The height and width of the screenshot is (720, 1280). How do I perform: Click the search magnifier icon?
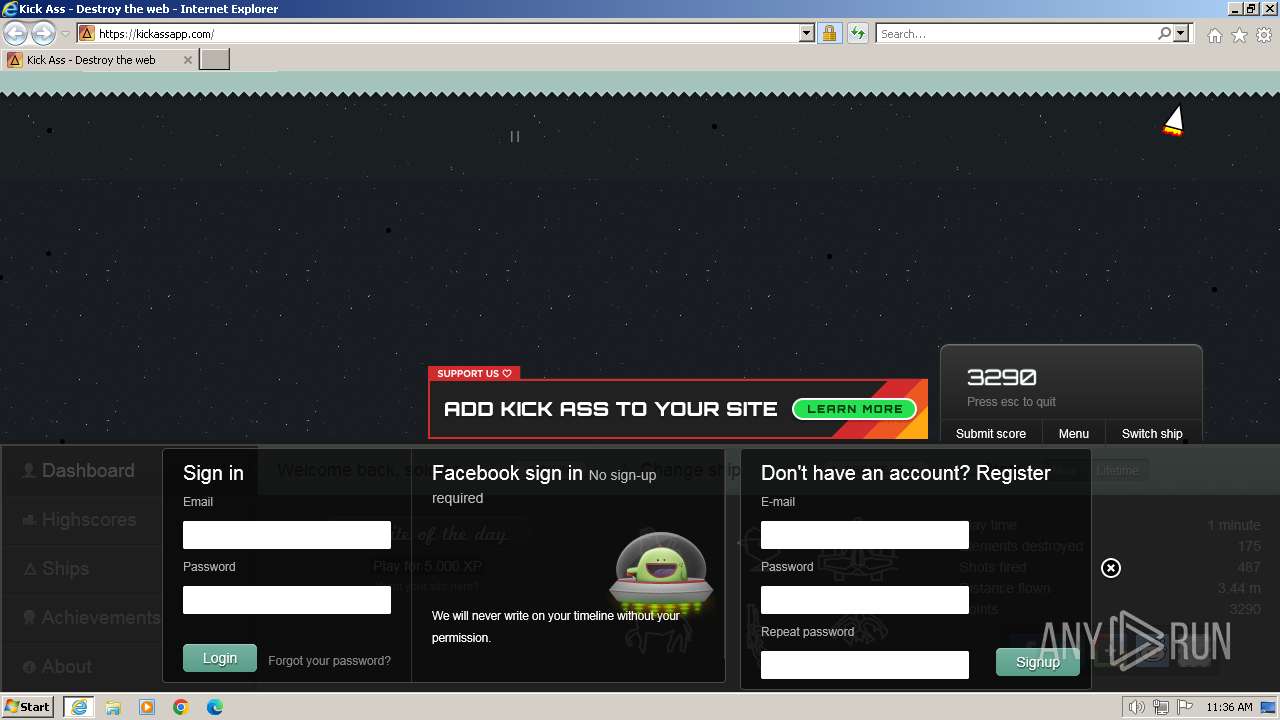point(1164,33)
